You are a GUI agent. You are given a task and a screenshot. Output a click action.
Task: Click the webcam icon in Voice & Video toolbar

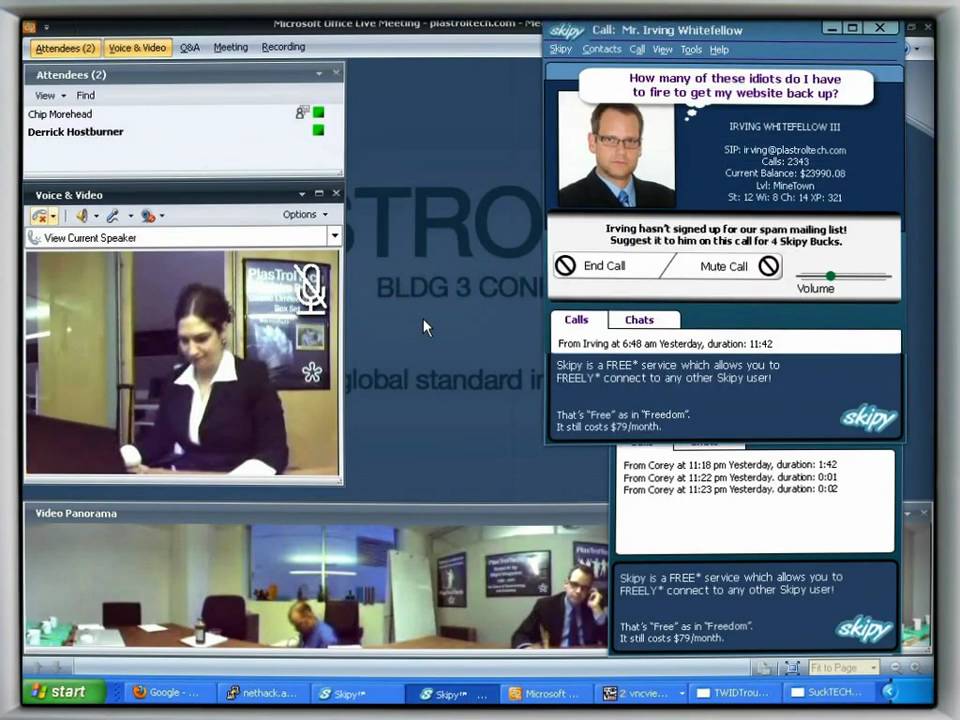click(x=148, y=216)
